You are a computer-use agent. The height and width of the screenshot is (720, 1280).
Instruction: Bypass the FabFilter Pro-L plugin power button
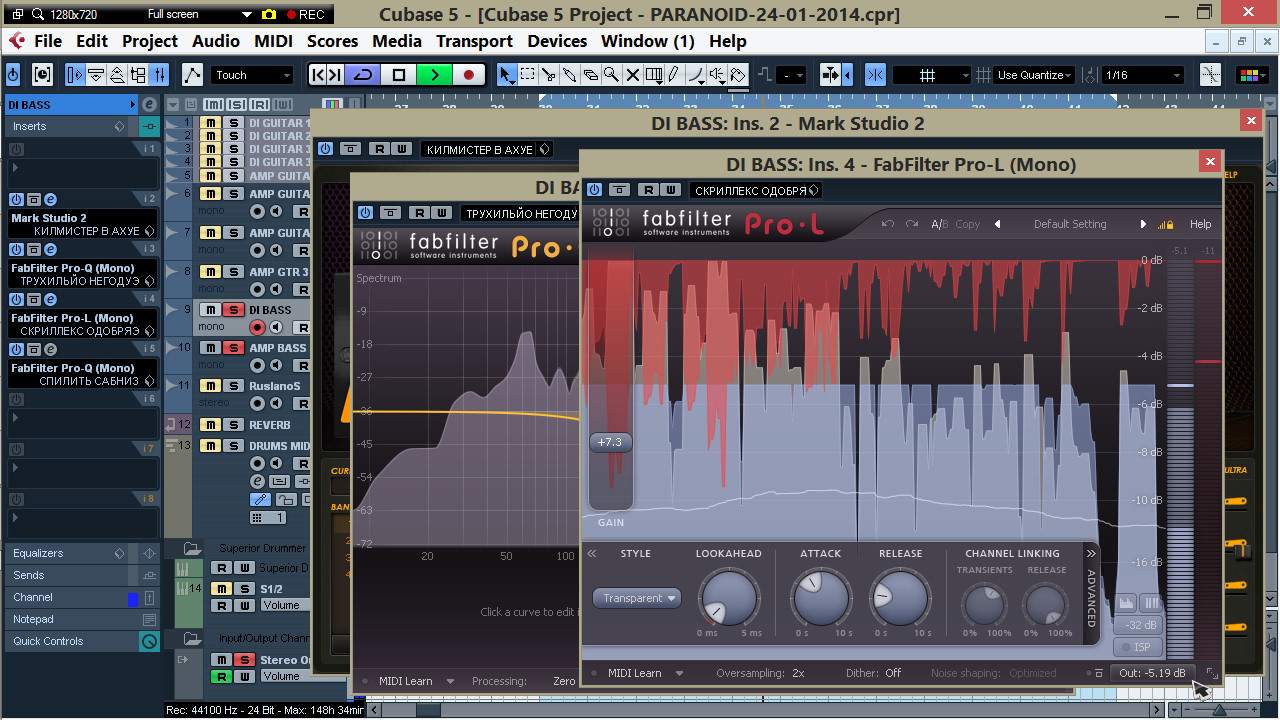594,190
